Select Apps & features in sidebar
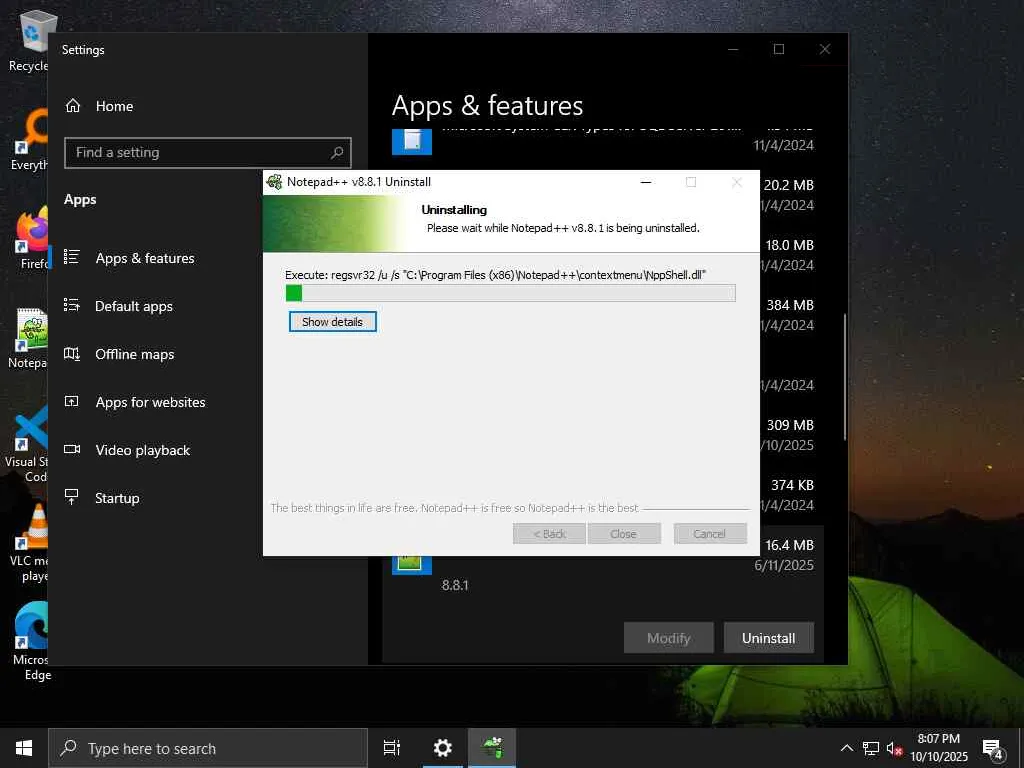1024x768 pixels. [145, 258]
